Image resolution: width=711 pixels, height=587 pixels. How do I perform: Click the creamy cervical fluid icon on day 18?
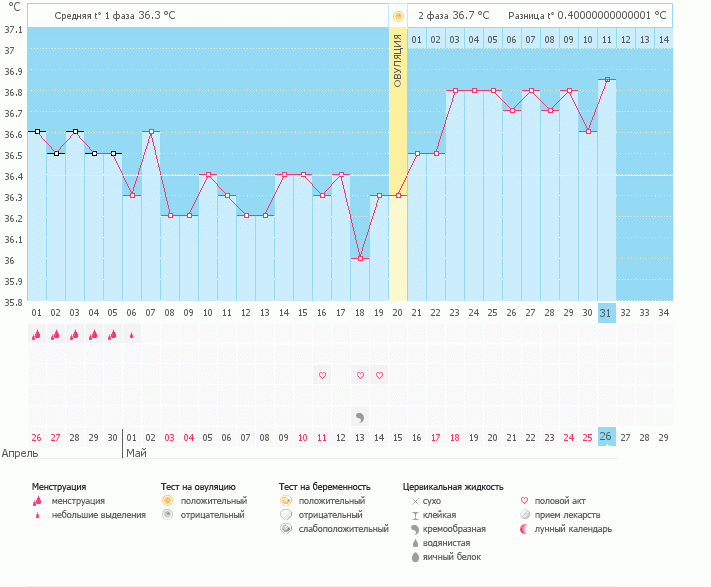[360, 416]
